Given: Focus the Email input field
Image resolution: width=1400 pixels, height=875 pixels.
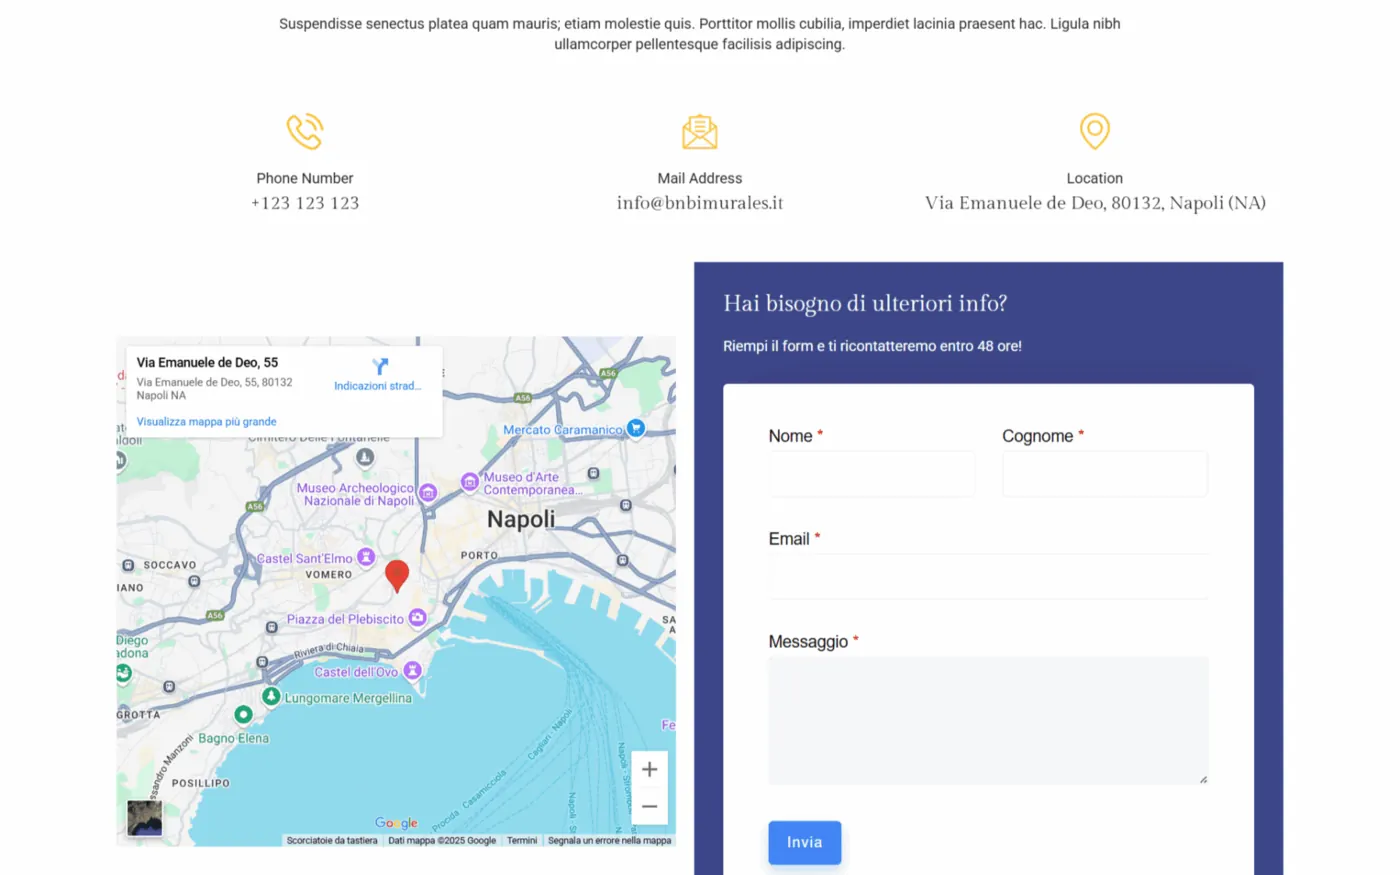Looking at the screenshot, I should pyautogui.click(x=989, y=577).
